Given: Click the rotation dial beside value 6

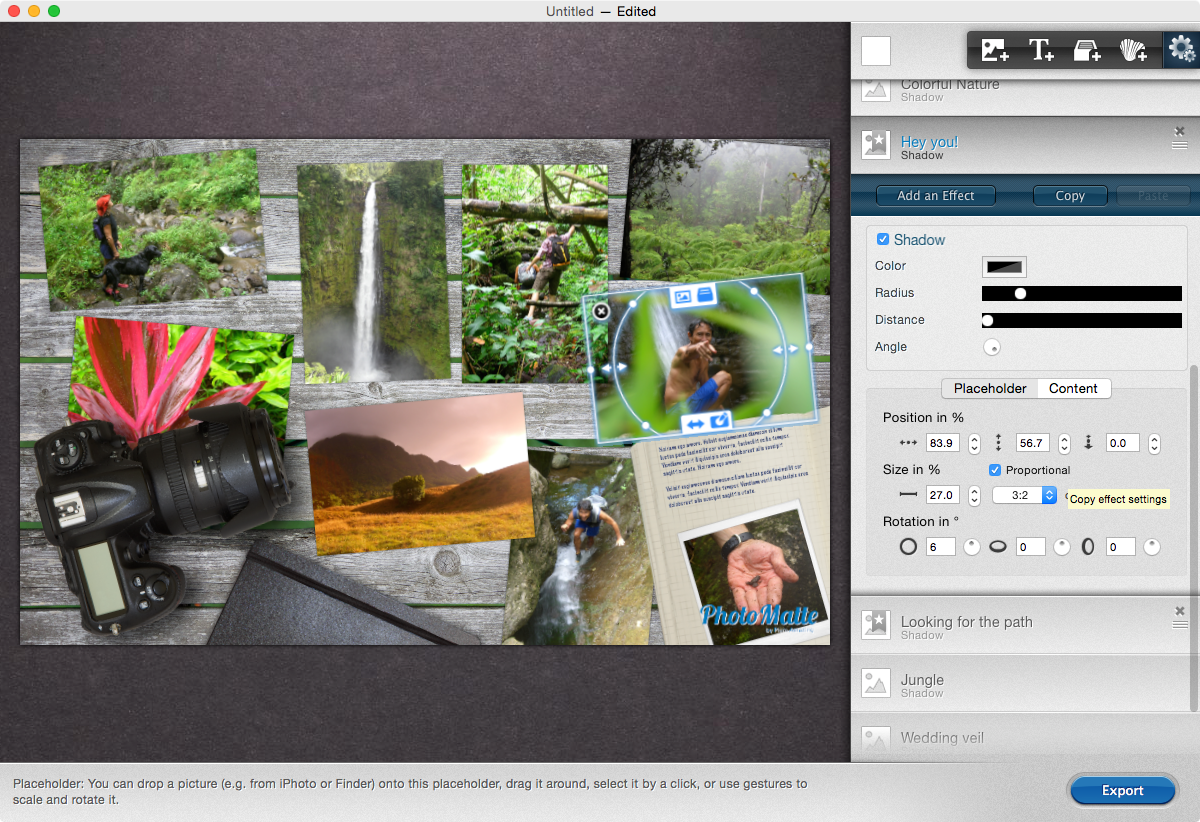Looking at the screenshot, I should [x=971, y=547].
